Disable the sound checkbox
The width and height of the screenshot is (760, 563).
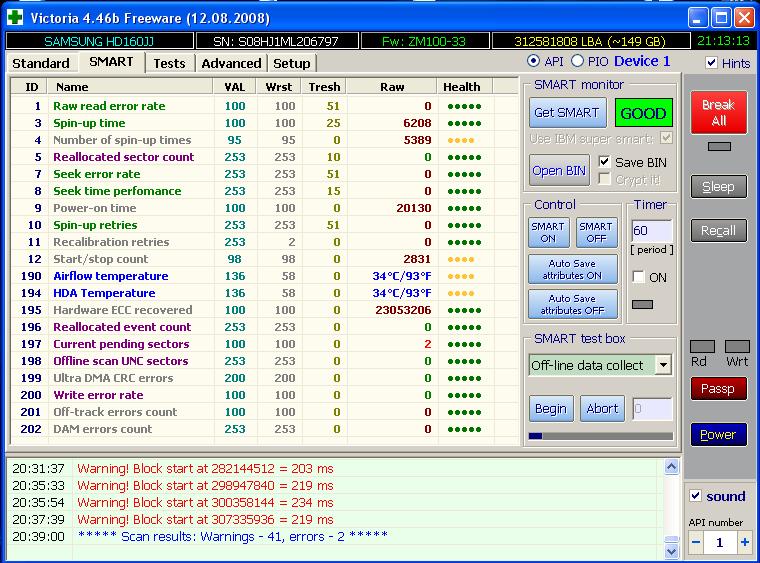pos(696,496)
